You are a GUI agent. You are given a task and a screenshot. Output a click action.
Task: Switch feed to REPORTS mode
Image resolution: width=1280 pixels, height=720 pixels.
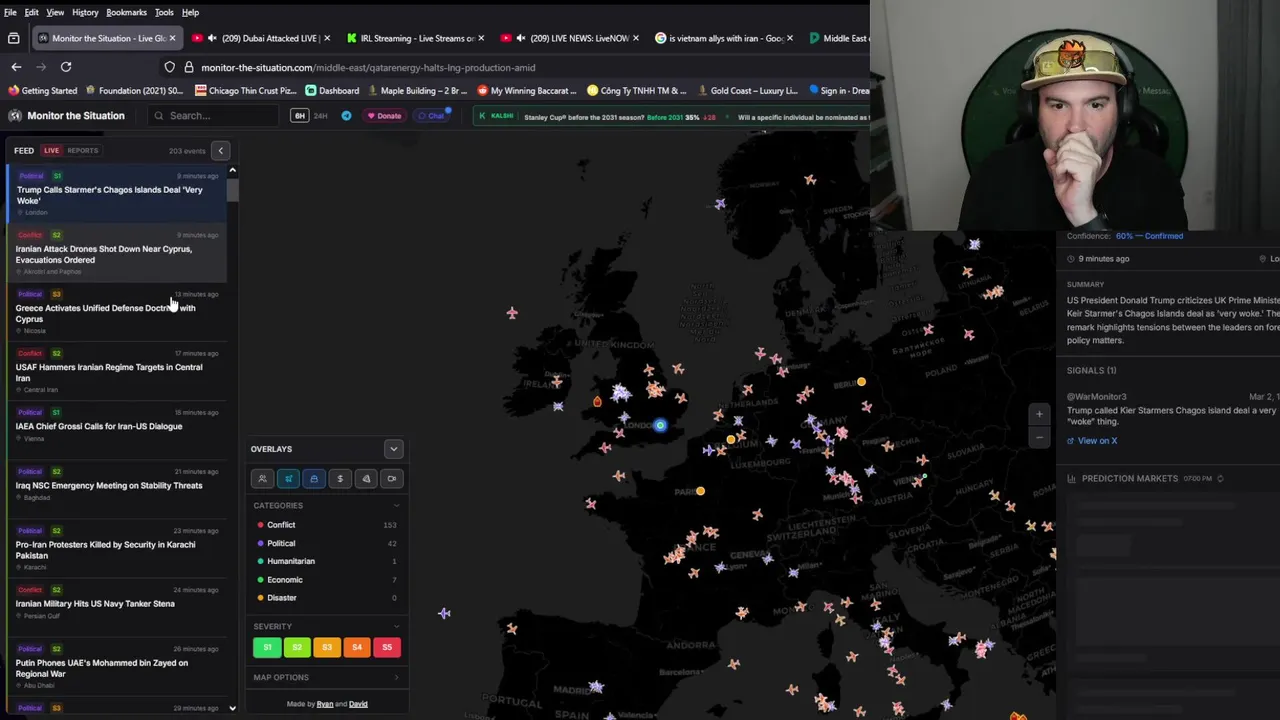83,151
